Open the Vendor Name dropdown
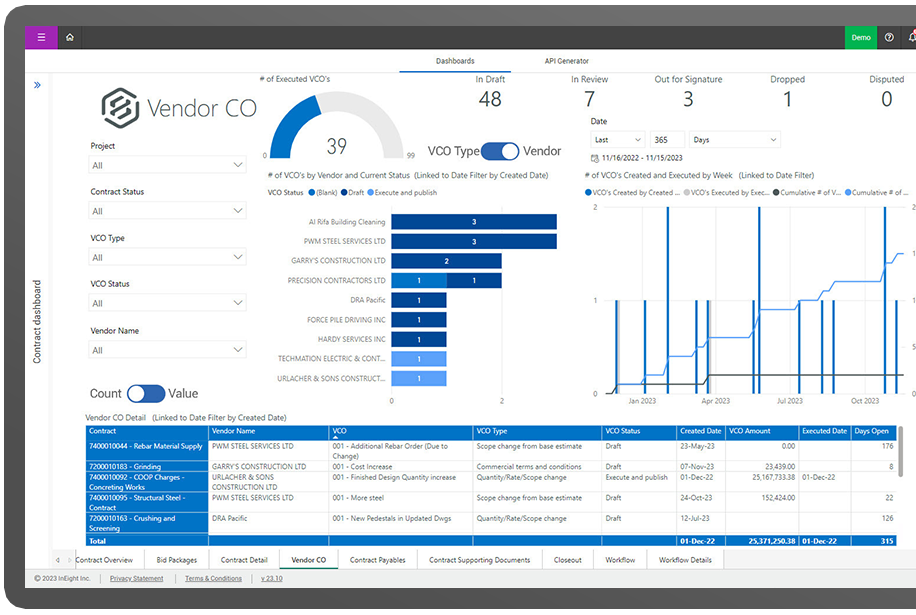This screenshot has height=615, width=916. 167,350
